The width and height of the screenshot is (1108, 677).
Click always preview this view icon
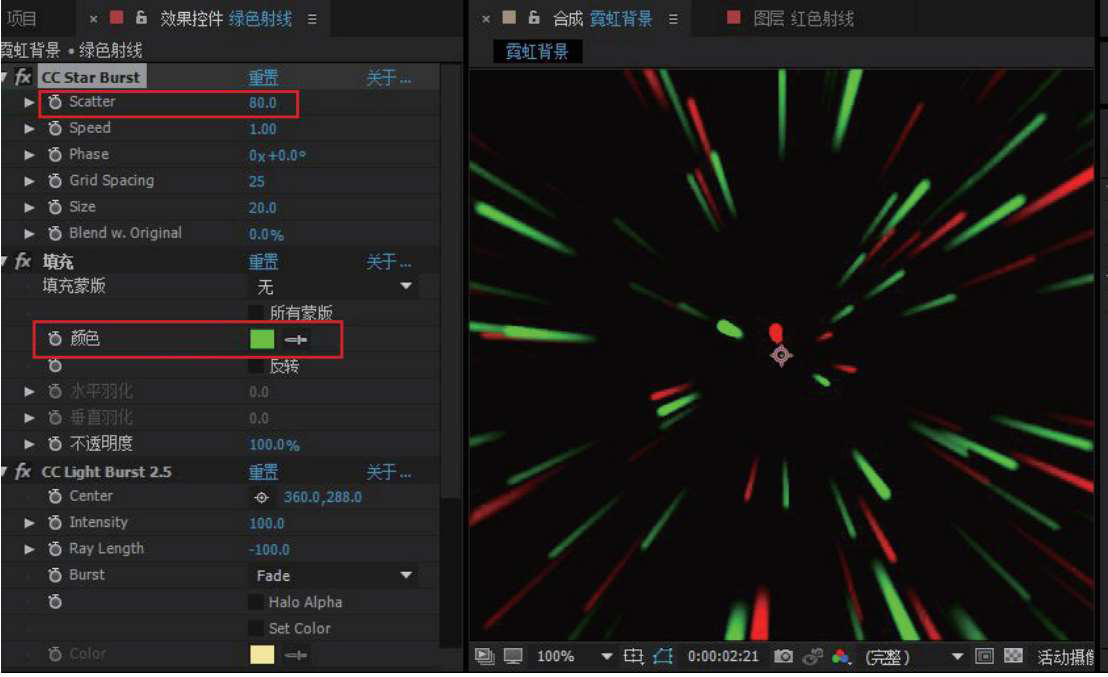click(x=485, y=657)
